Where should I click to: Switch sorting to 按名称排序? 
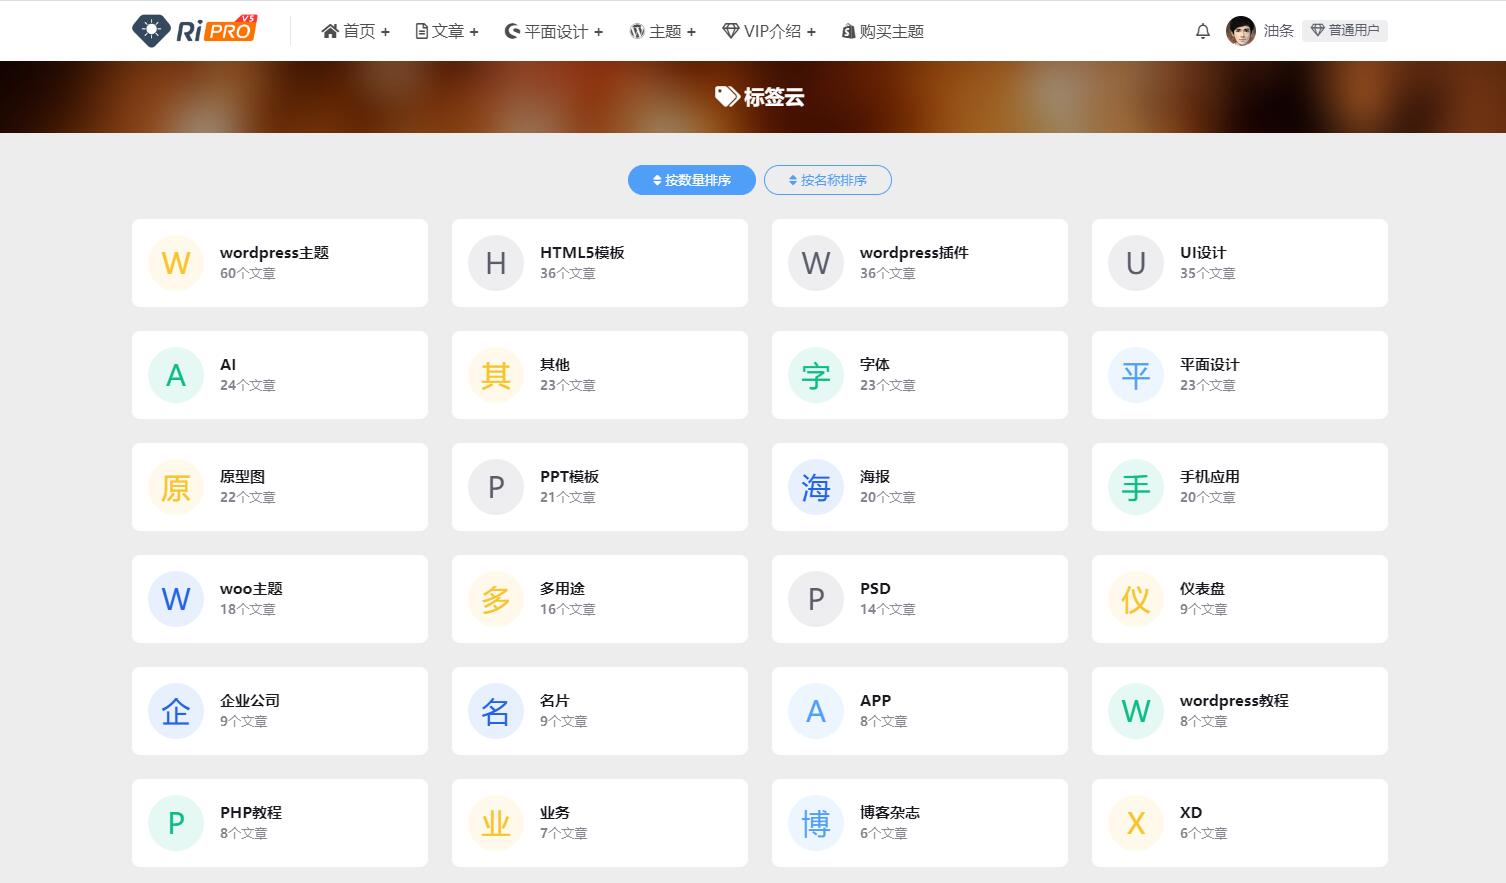(x=827, y=180)
